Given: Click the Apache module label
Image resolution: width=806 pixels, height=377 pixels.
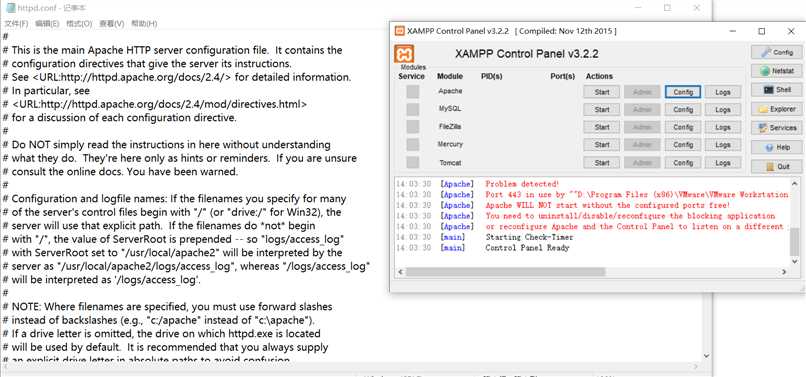Looking at the screenshot, I should click(x=450, y=91).
